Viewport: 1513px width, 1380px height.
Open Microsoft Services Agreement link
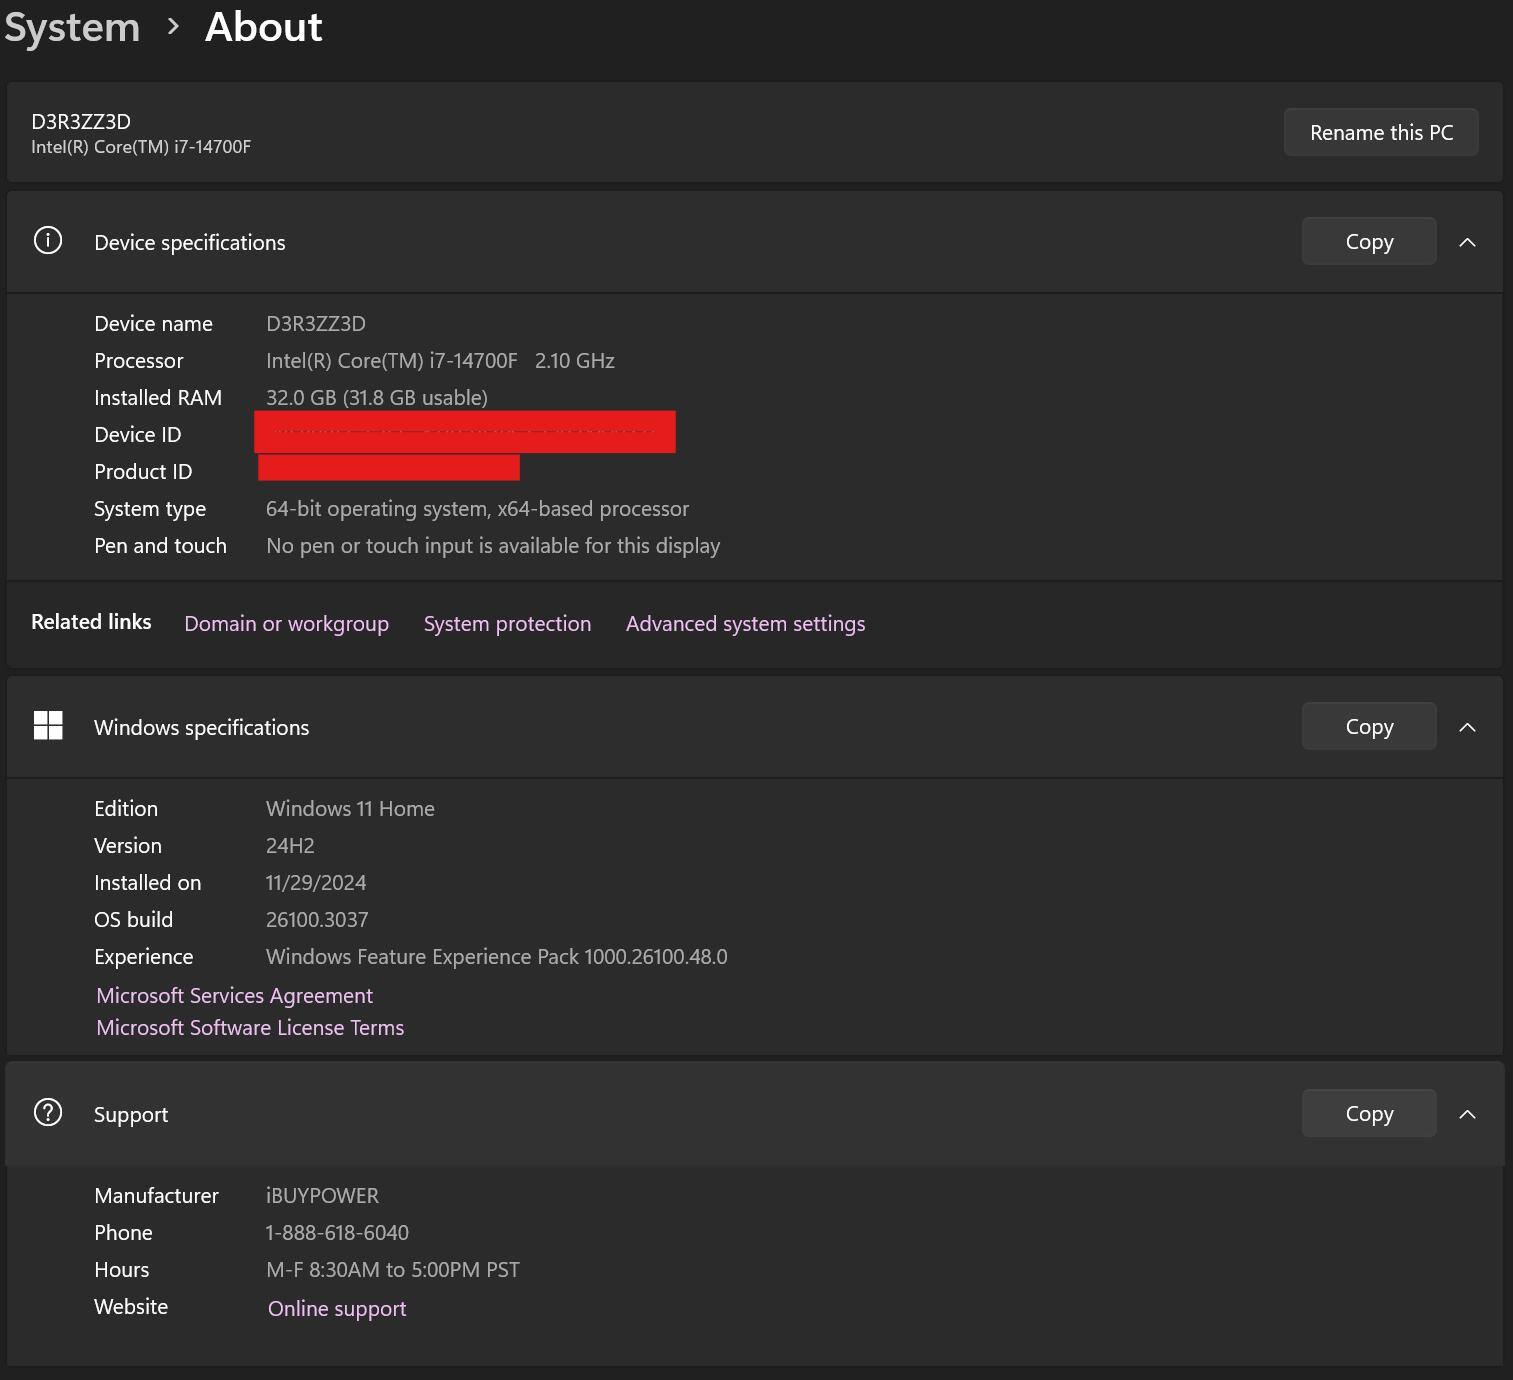(234, 996)
